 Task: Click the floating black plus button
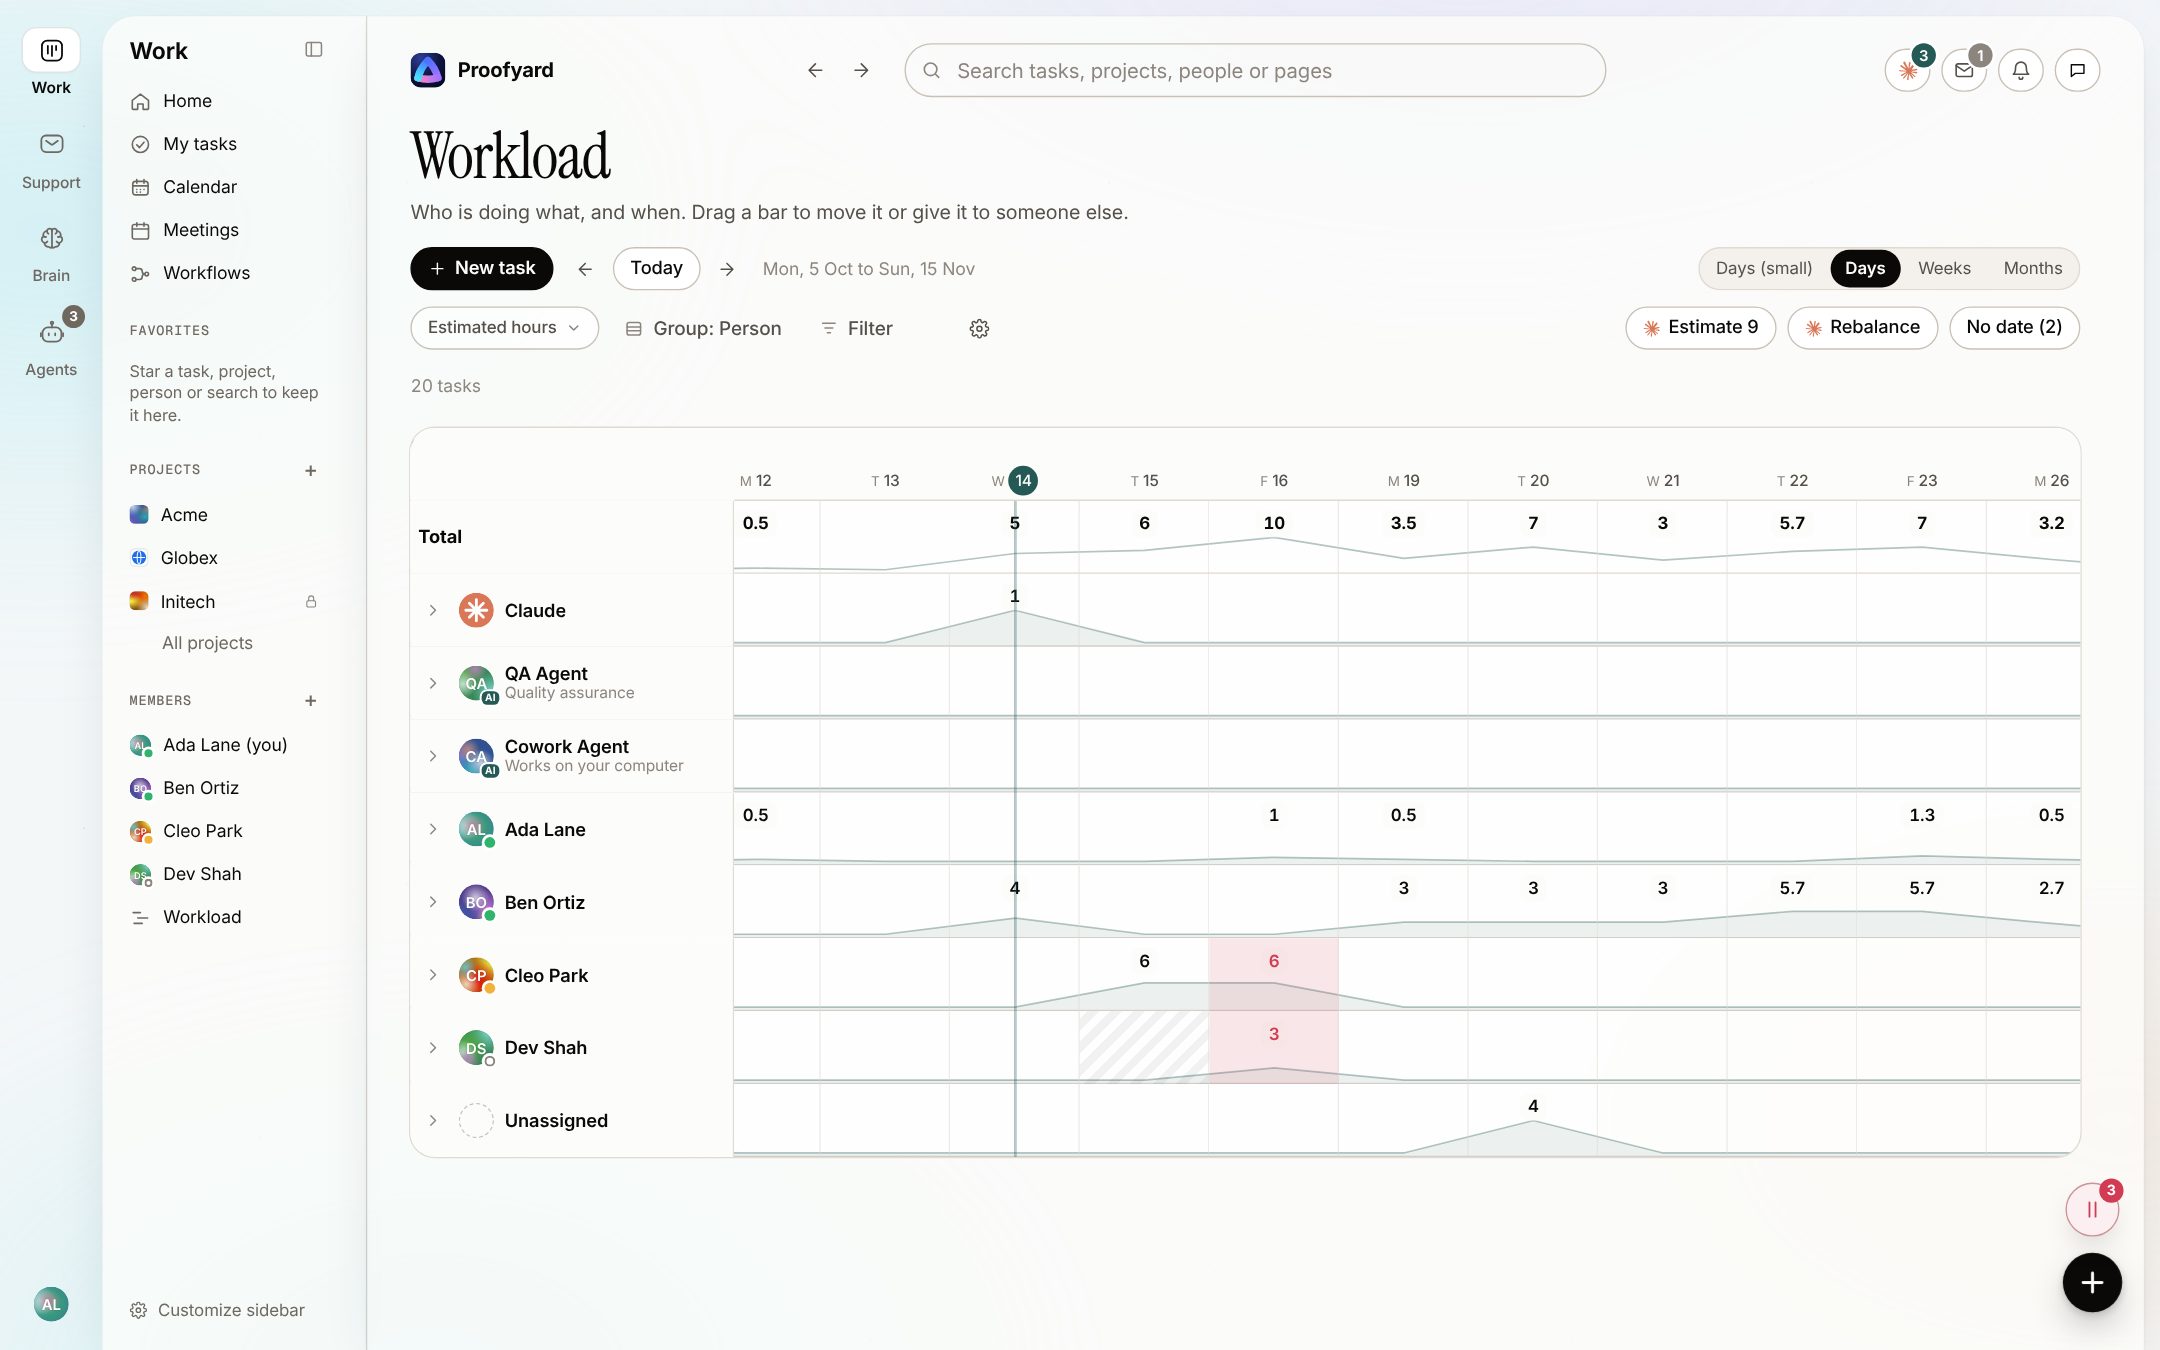tap(2092, 1283)
